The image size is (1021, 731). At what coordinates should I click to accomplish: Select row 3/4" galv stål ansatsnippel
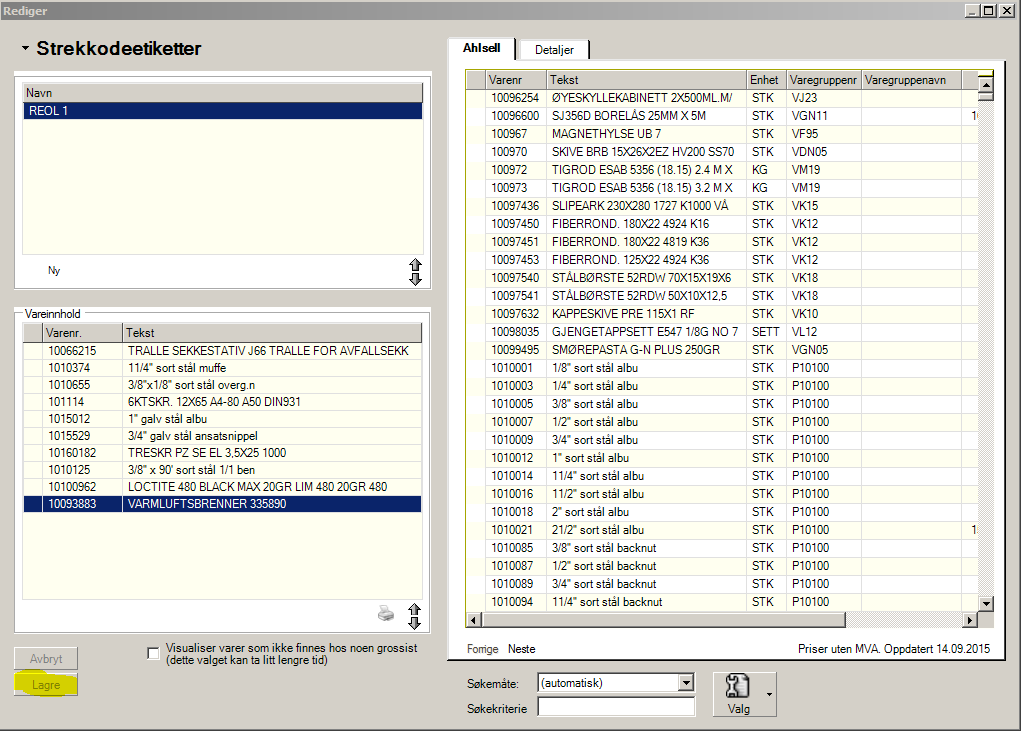(223, 435)
